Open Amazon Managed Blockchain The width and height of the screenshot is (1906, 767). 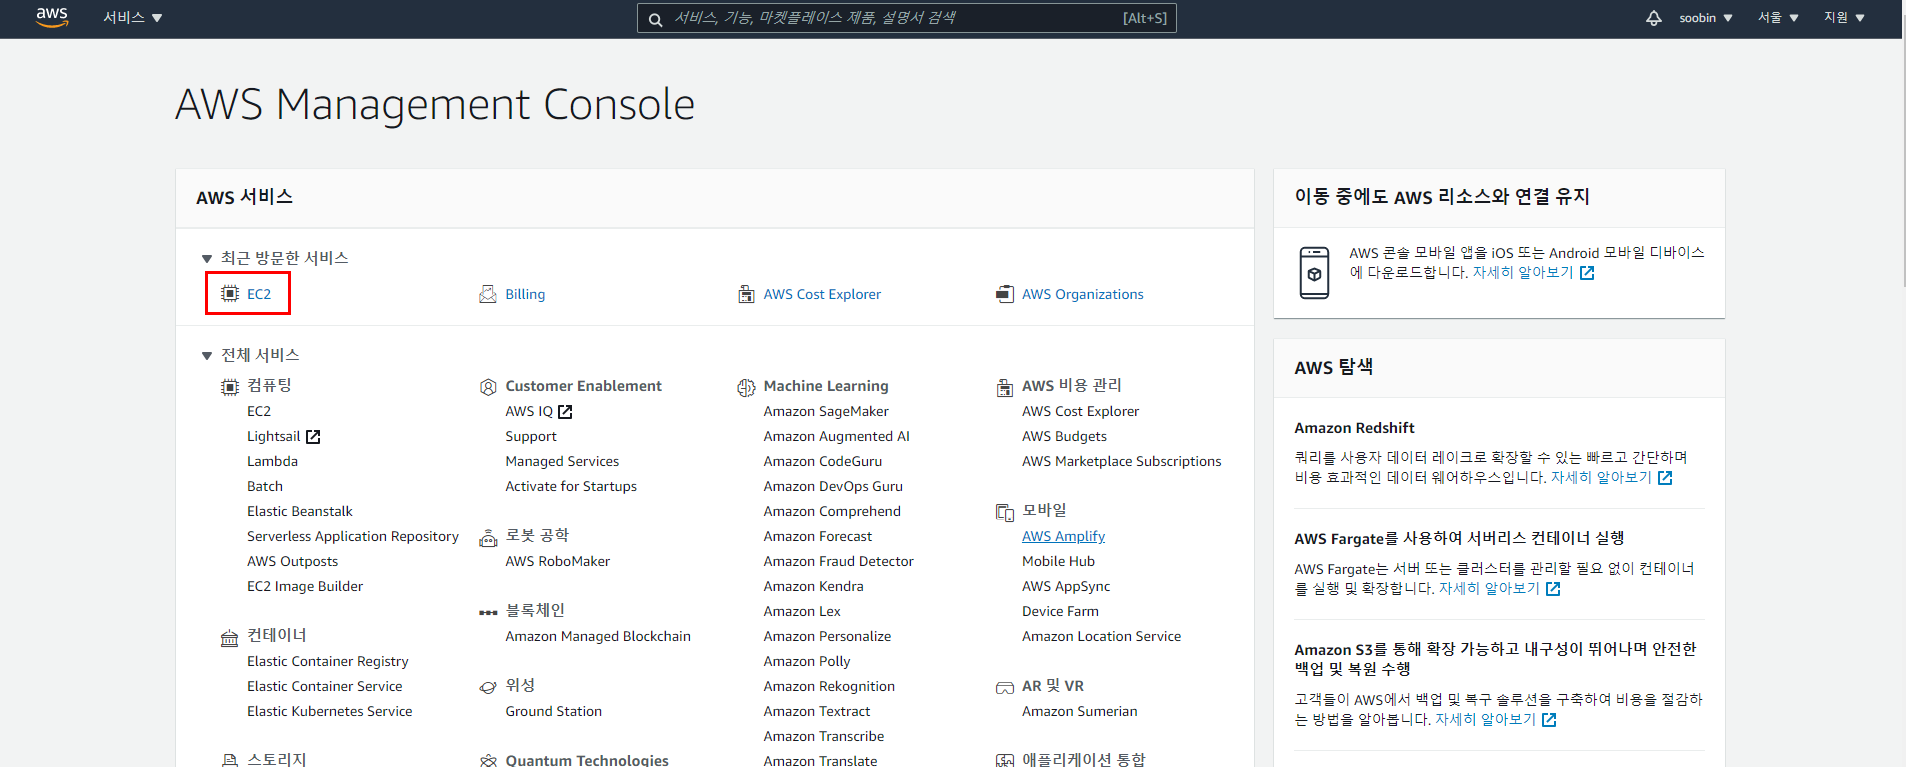point(598,636)
